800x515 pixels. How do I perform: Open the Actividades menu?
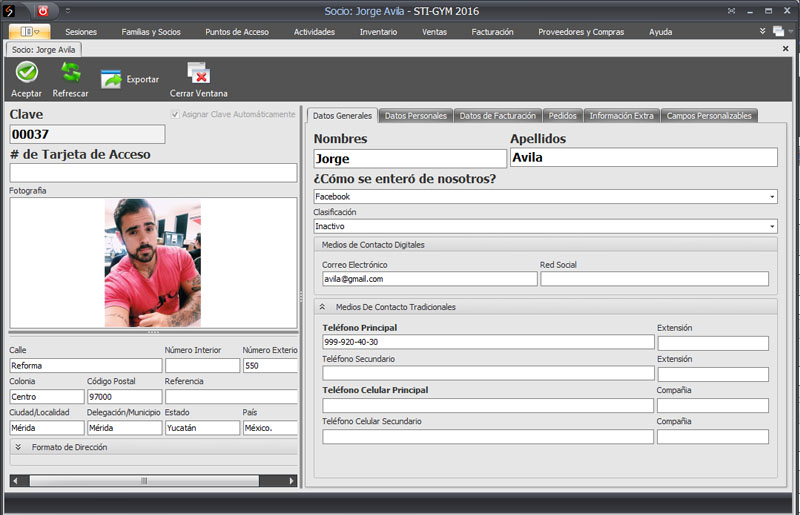(x=314, y=32)
